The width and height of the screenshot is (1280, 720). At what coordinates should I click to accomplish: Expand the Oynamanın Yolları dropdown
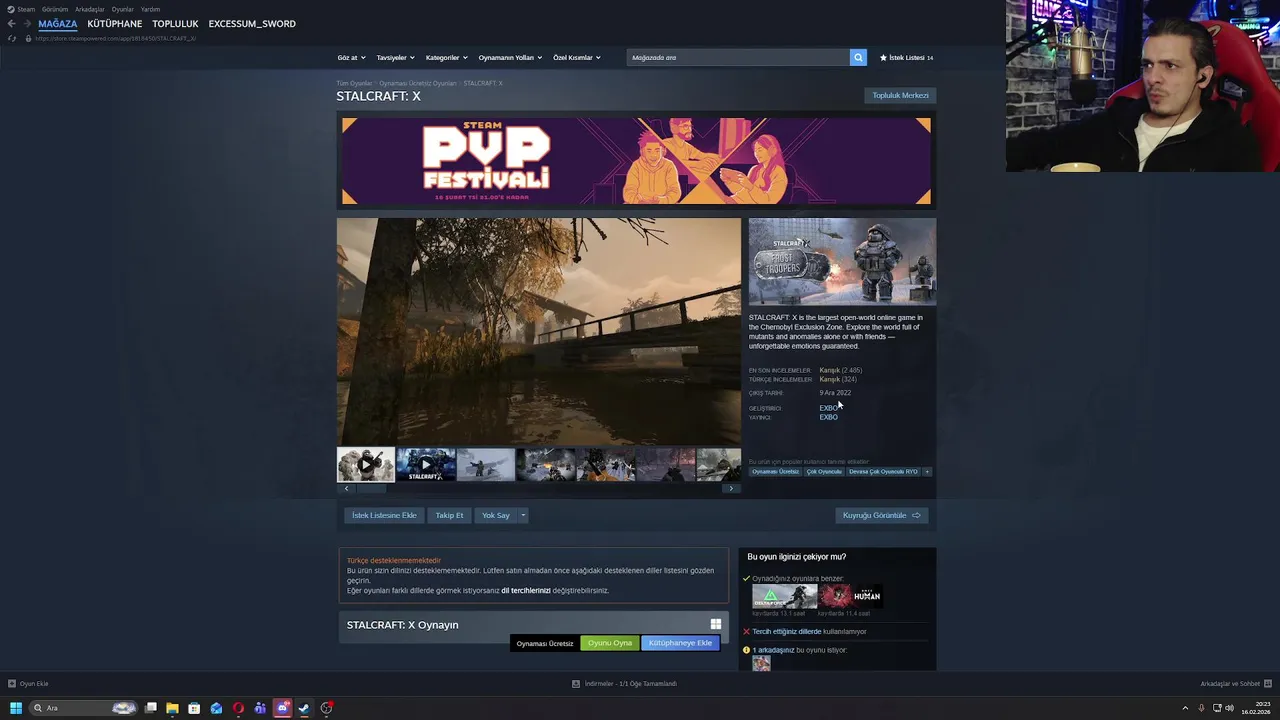[510, 58]
